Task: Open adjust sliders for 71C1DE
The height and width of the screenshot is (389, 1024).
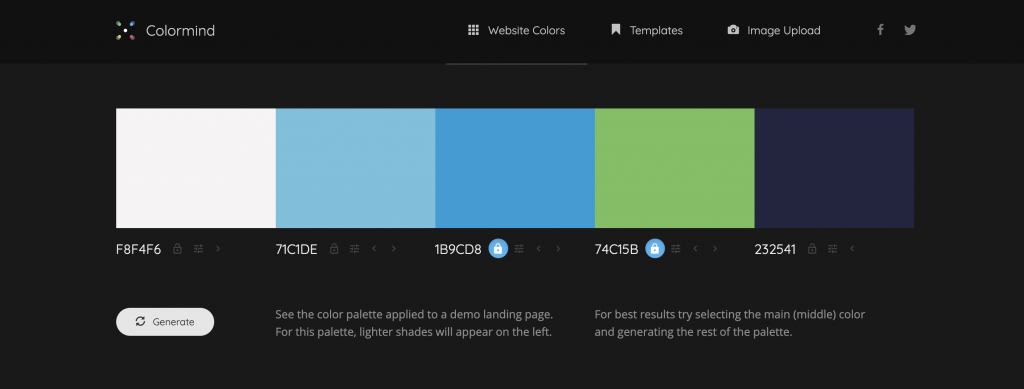Action: [x=355, y=249]
